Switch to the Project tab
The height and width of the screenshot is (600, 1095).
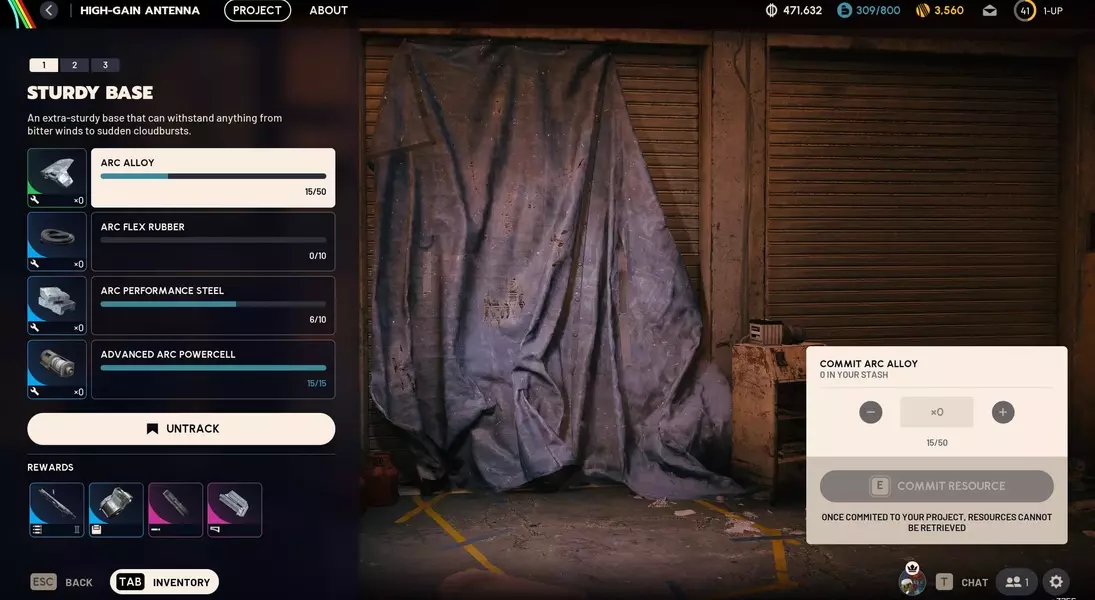[257, 11]
